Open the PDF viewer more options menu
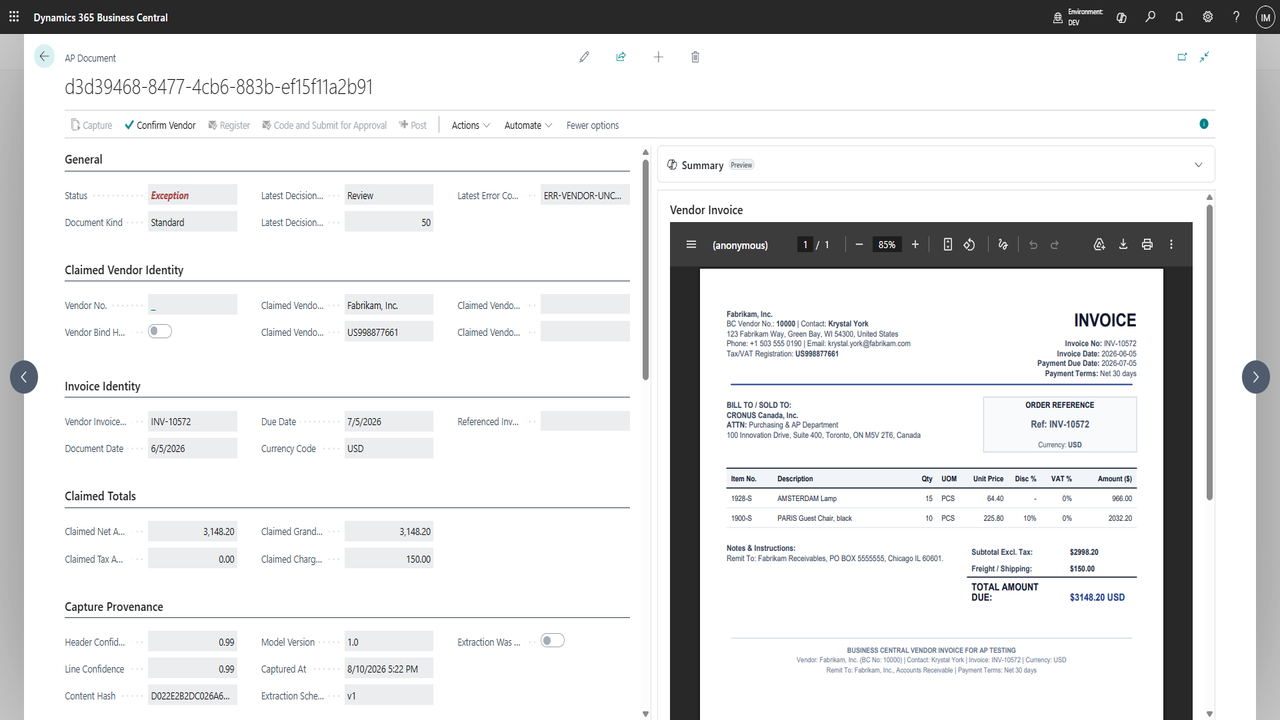Viewport: 1280px width, 720px height. (1171, 244)
